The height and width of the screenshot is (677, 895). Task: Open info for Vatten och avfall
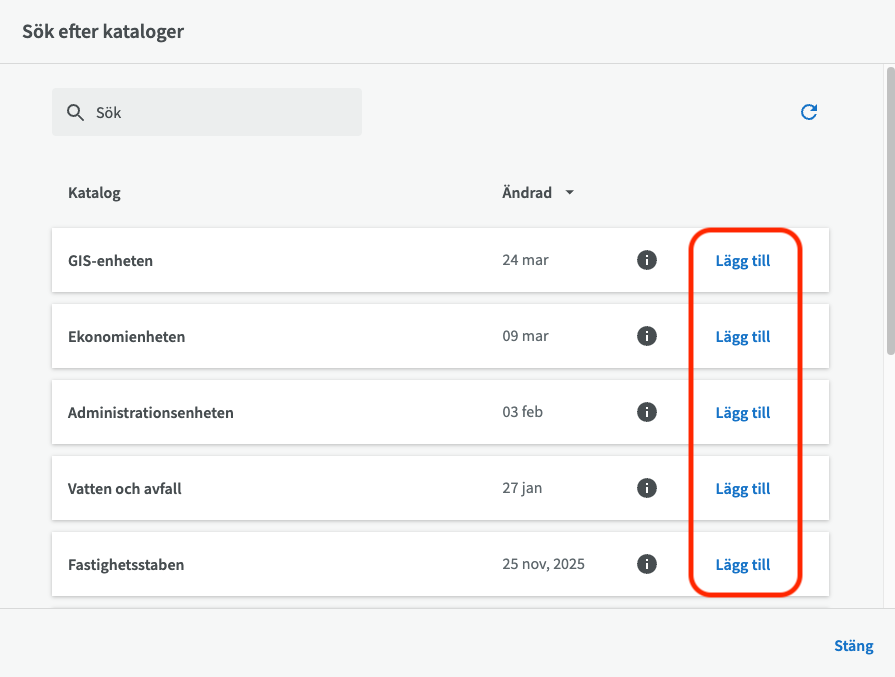pos(647,488)
